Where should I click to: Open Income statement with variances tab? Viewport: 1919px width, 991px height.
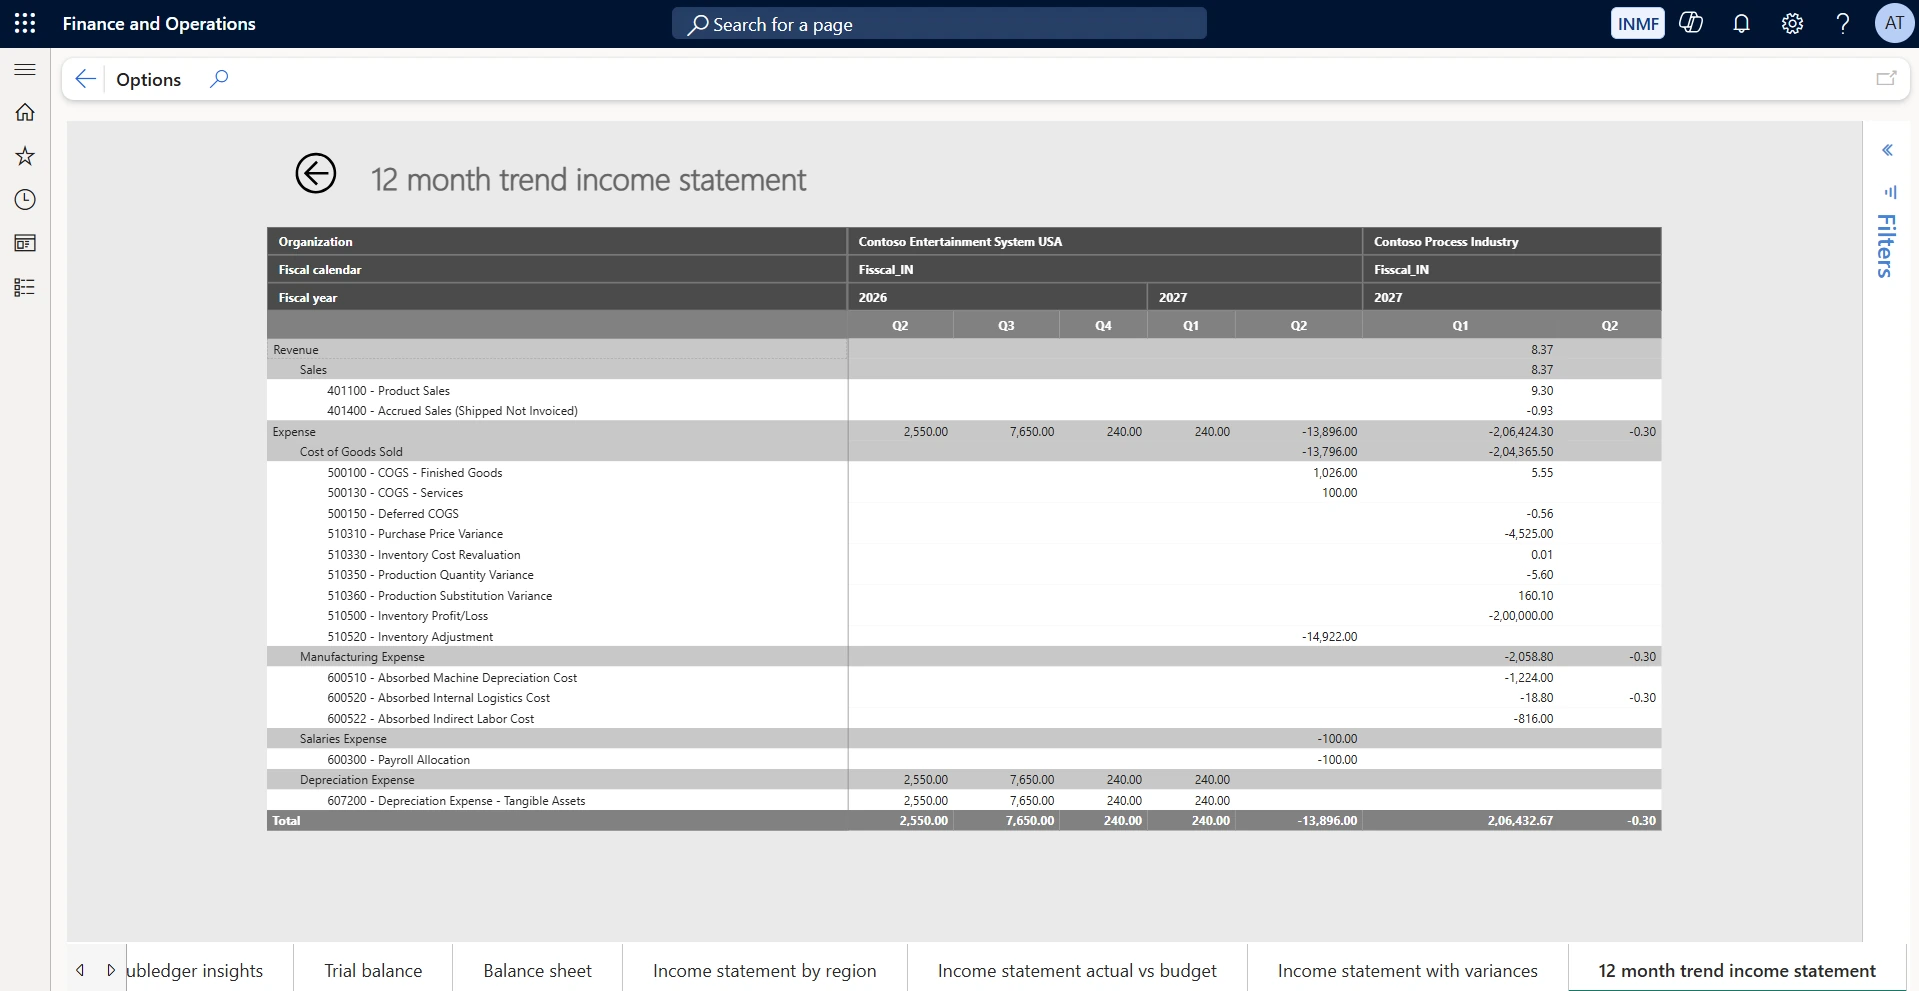(1407, 970)
